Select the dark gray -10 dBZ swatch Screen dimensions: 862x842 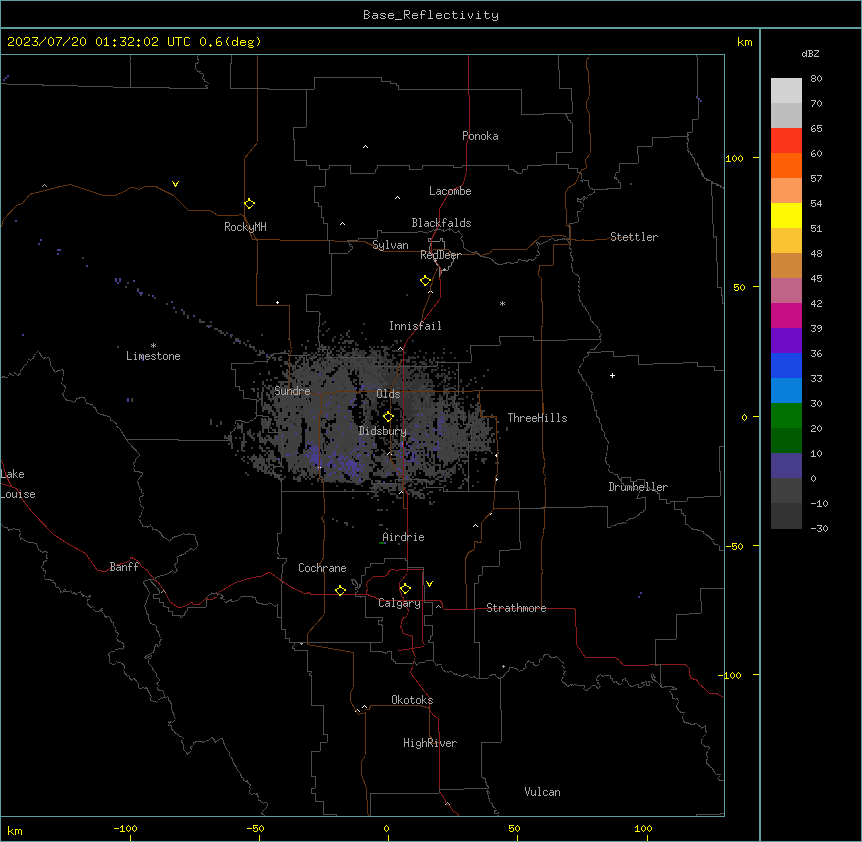[x=786, y=516]
